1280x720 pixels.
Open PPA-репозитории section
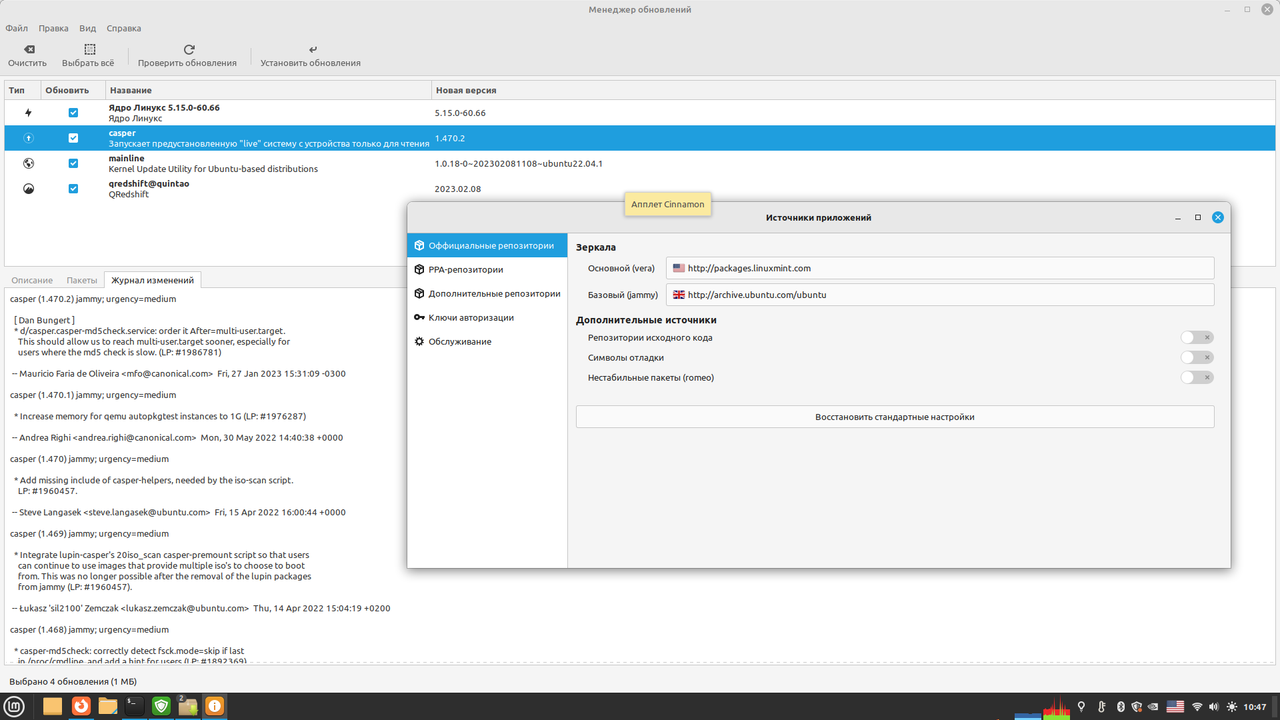coord(487,269)
